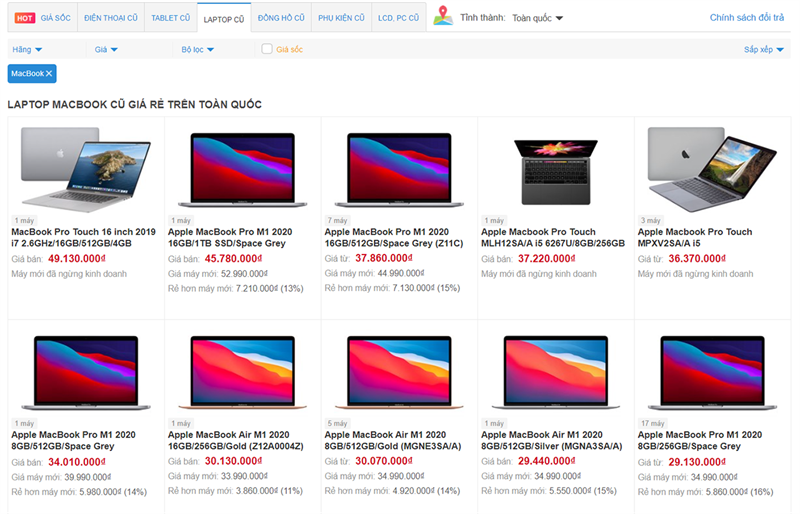Expand the Giá filter dropdown
800x514 pixels.
pos(106,50)
